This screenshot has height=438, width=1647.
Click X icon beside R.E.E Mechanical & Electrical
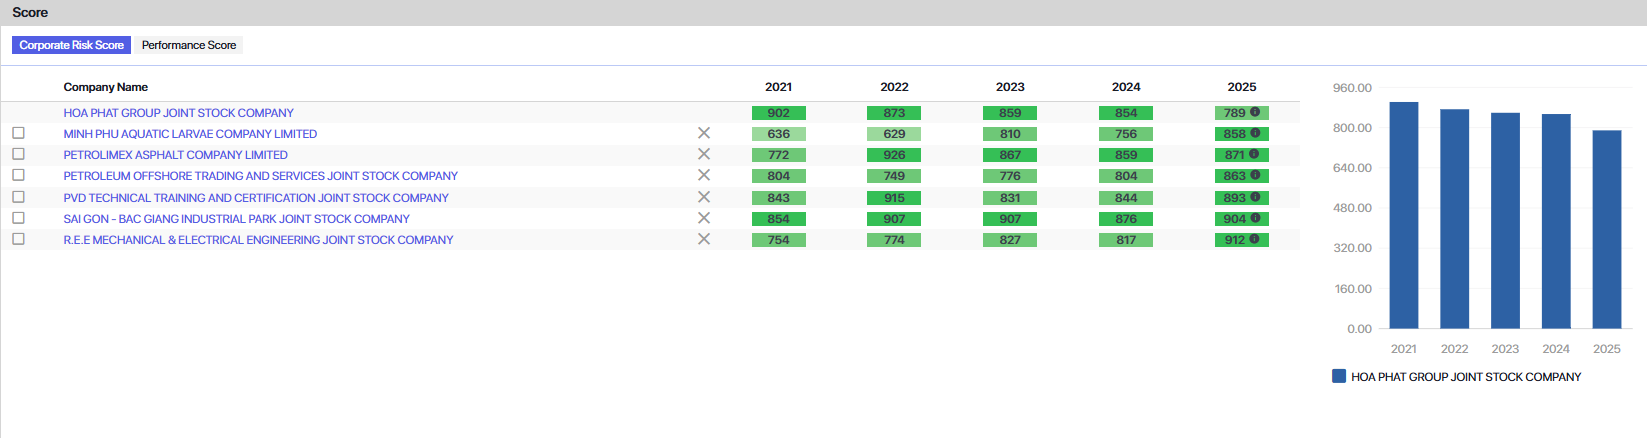704,239
